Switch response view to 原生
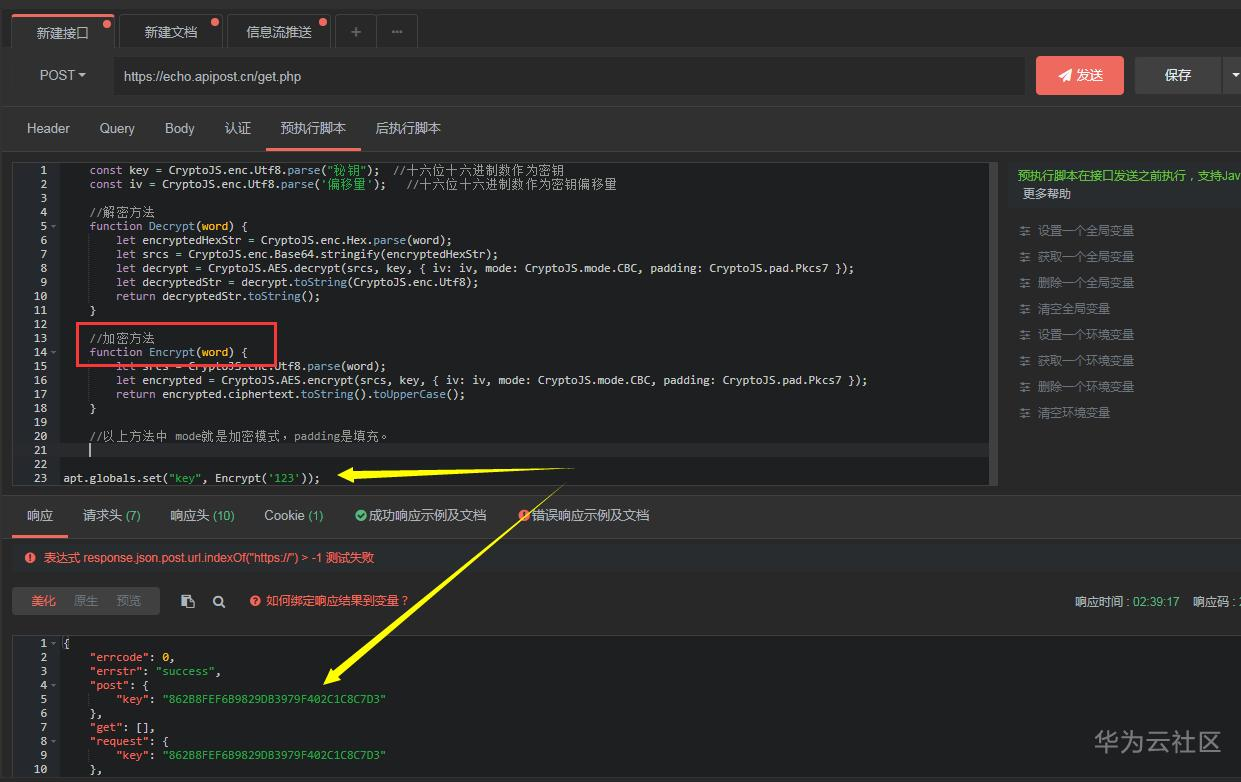 coord(86,601)
